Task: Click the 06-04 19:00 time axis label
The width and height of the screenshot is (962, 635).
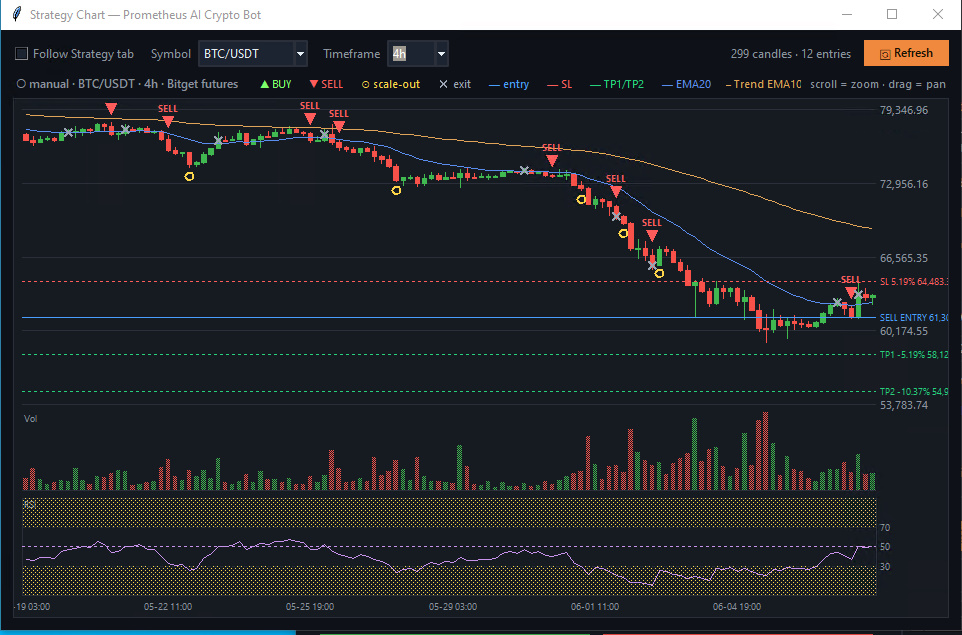Action: point(737,607)
